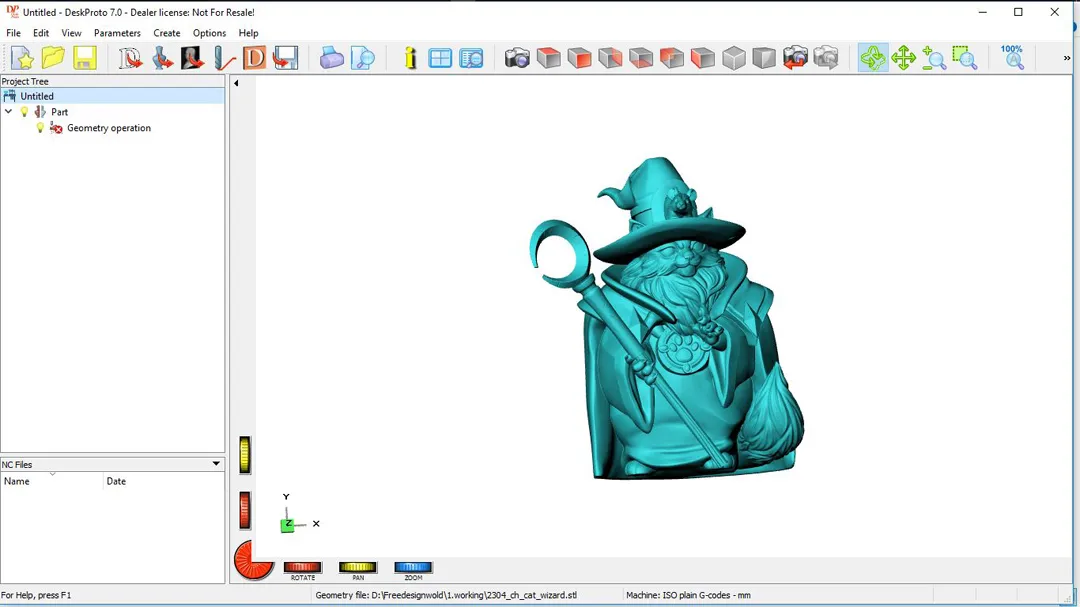1080x607 pixels.
Task: Click the blue ZOOM thumbwheel
Action: click(413, 567)
